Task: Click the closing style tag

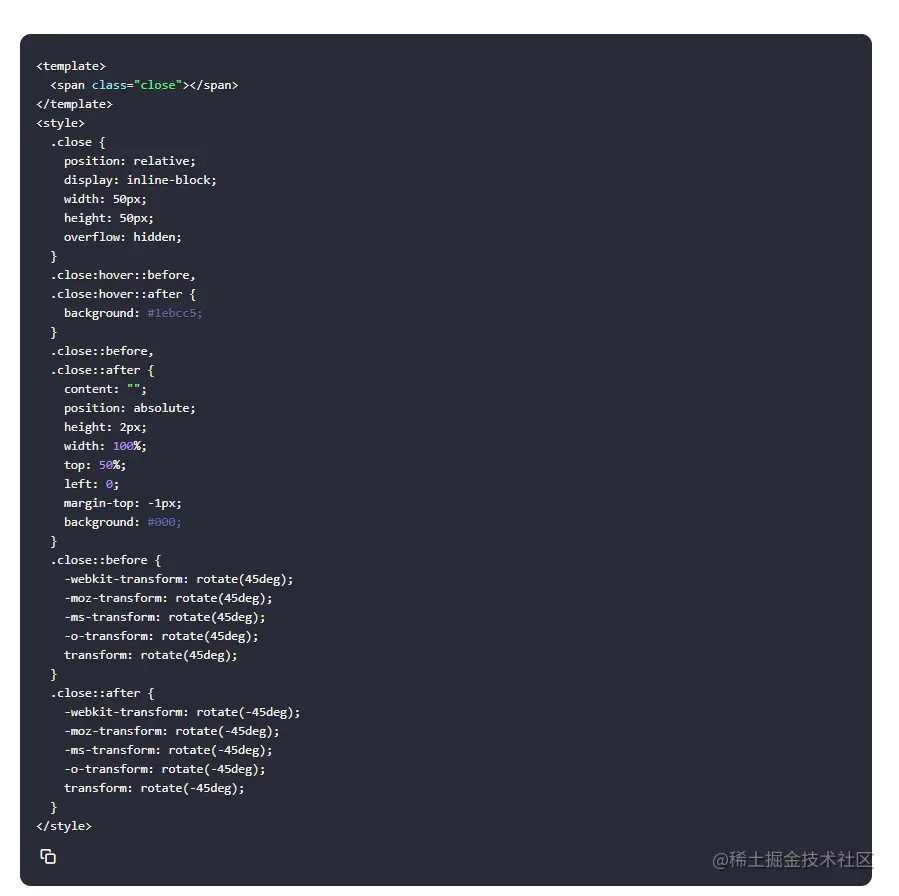Action: click(x=64, y=826)
